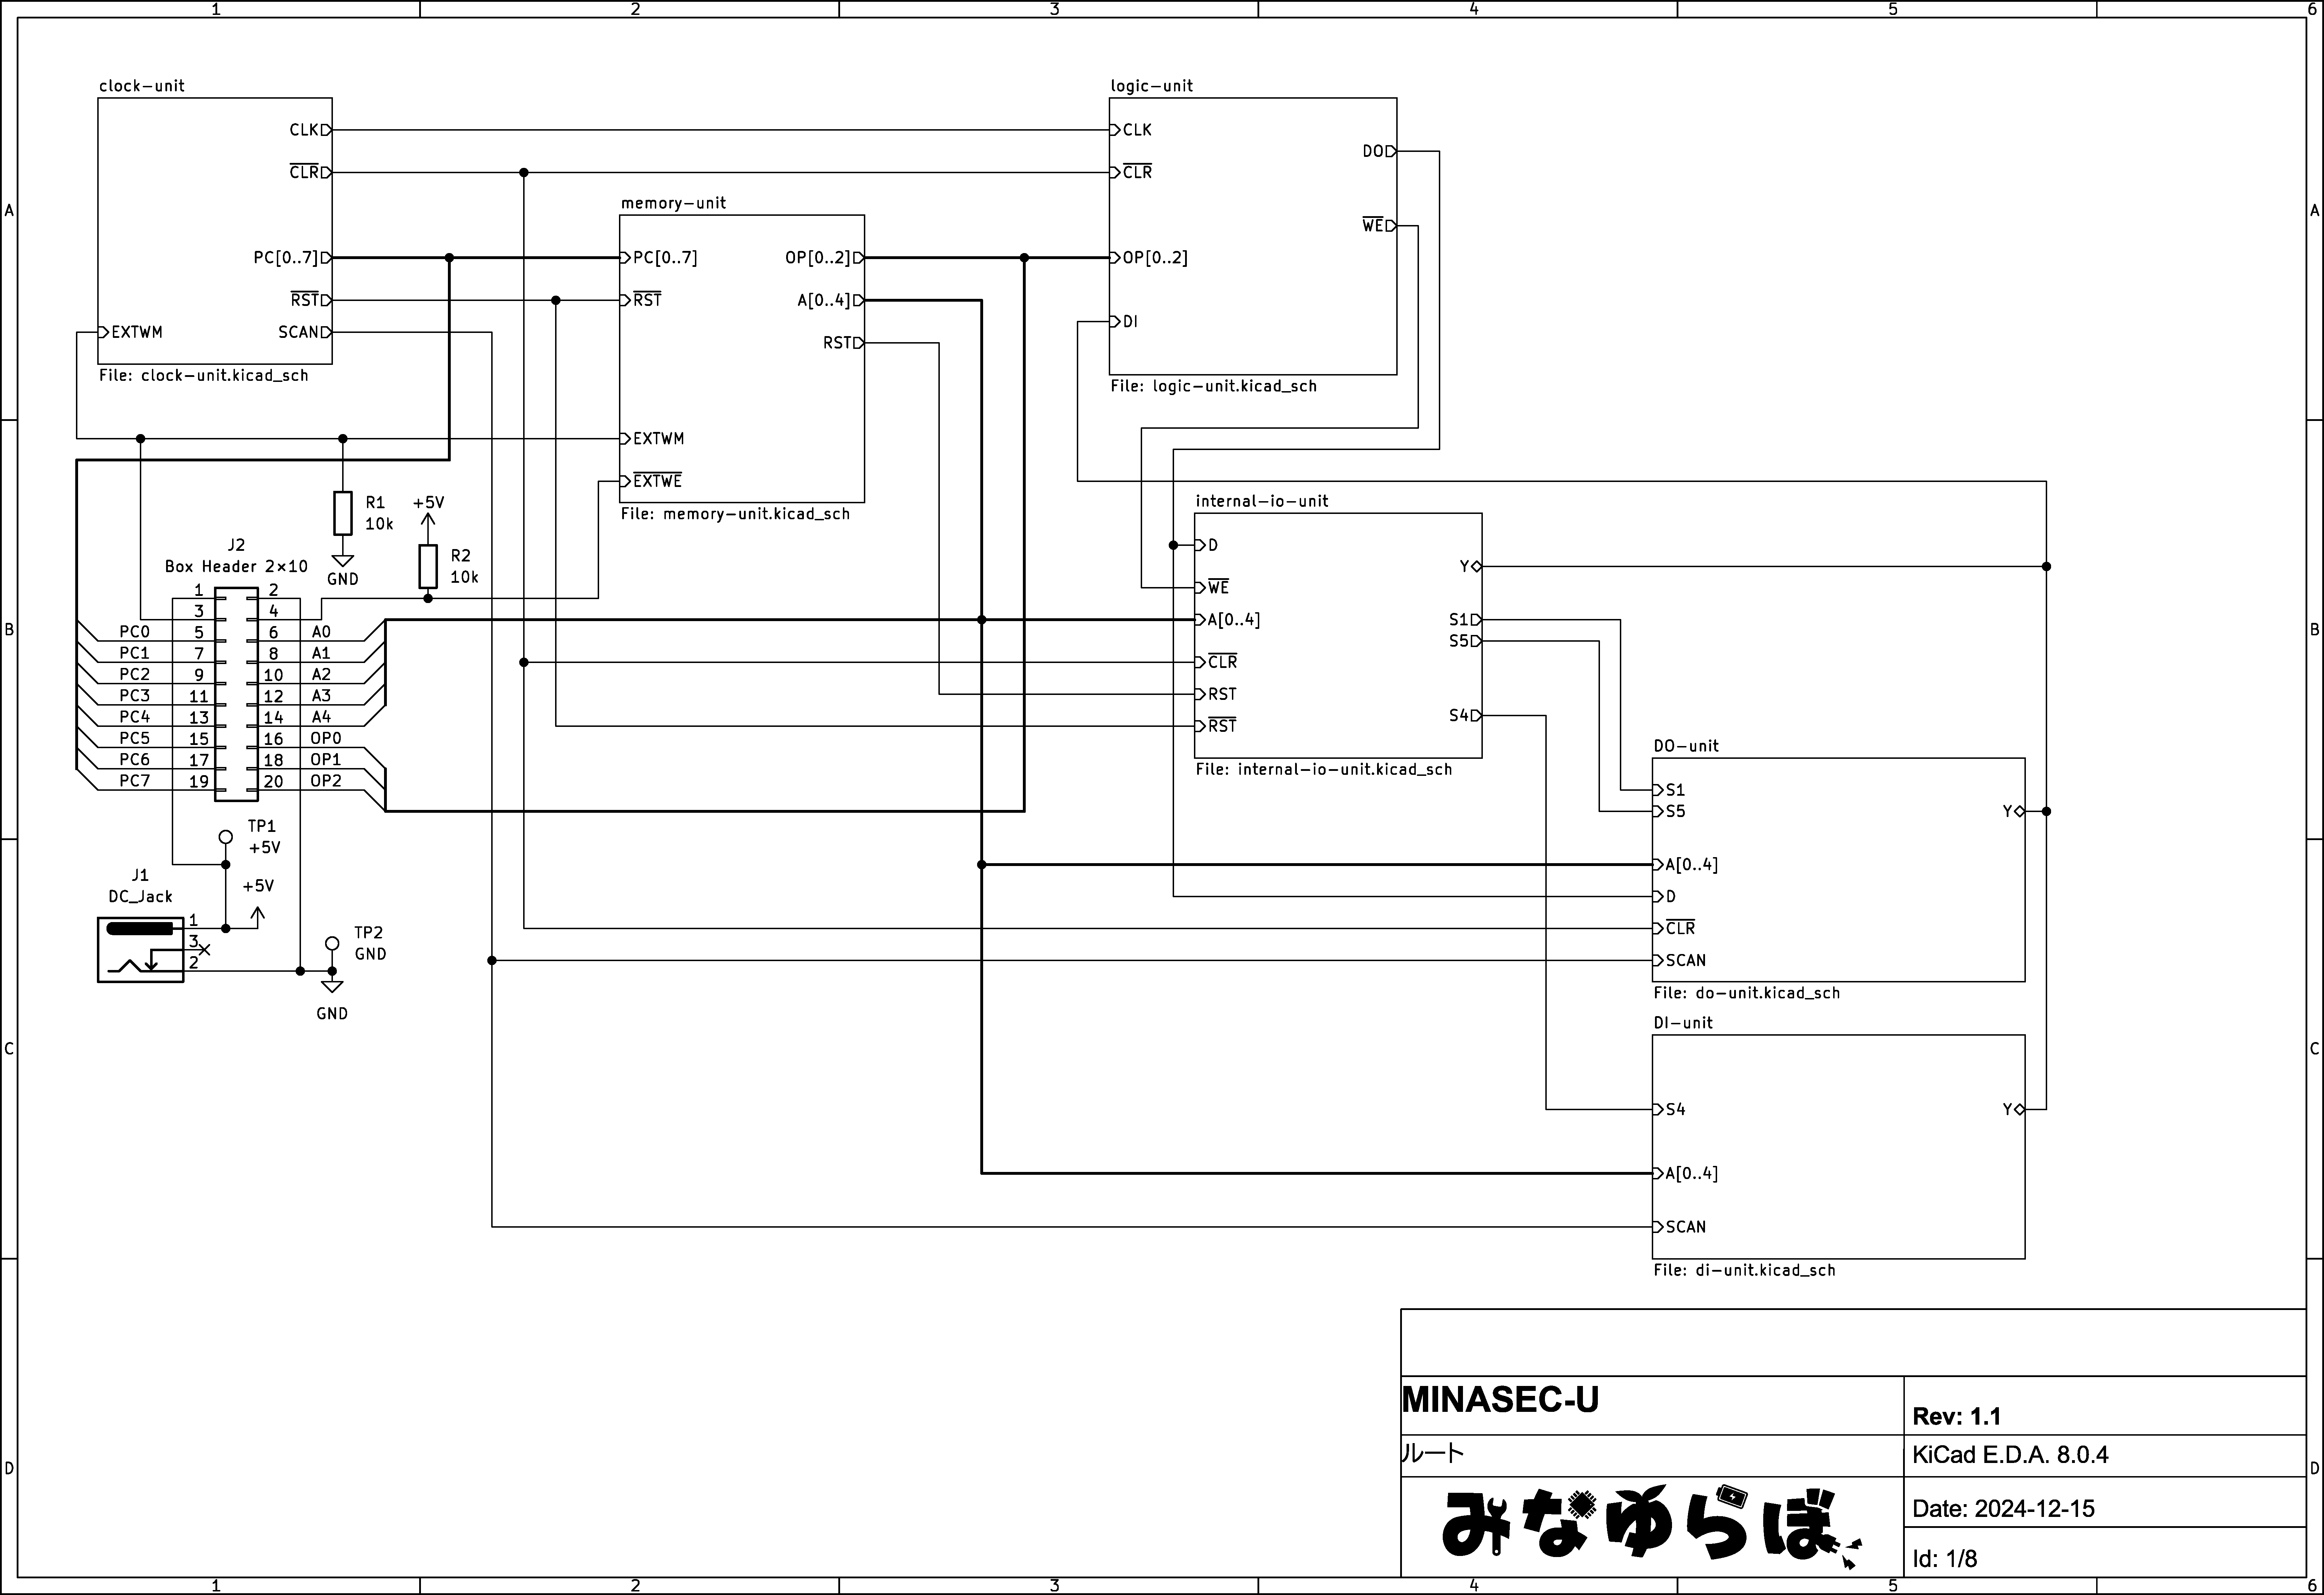This screenshot has width=2324, height=1595.
Task: Select the A[0..4] pin on memory-unit
Action: [x=831, y=300]
